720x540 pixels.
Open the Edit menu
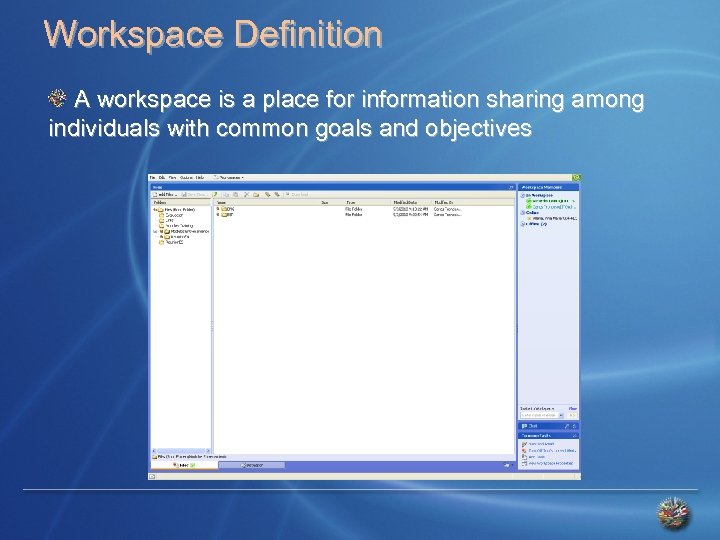[162, 178]
